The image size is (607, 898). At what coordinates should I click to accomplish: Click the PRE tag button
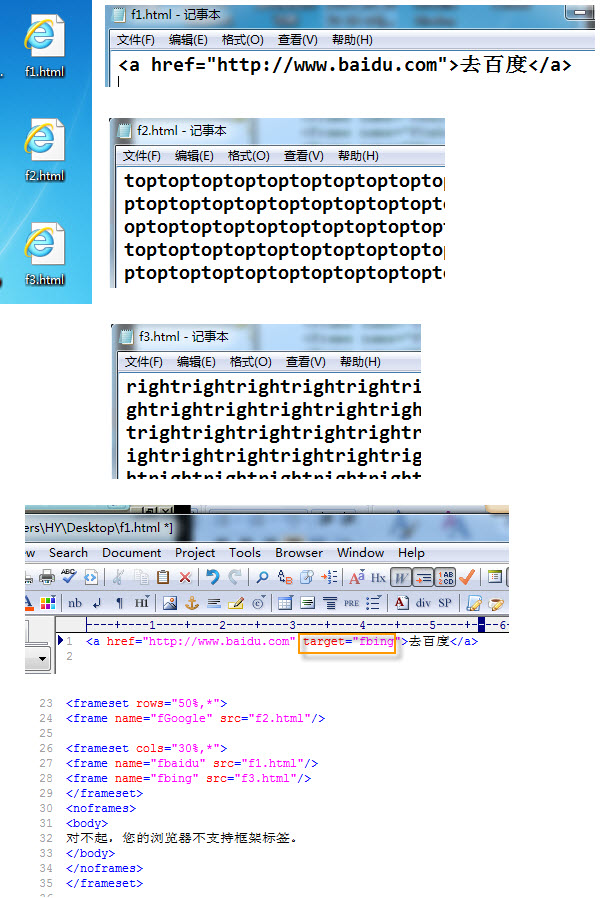351,603
